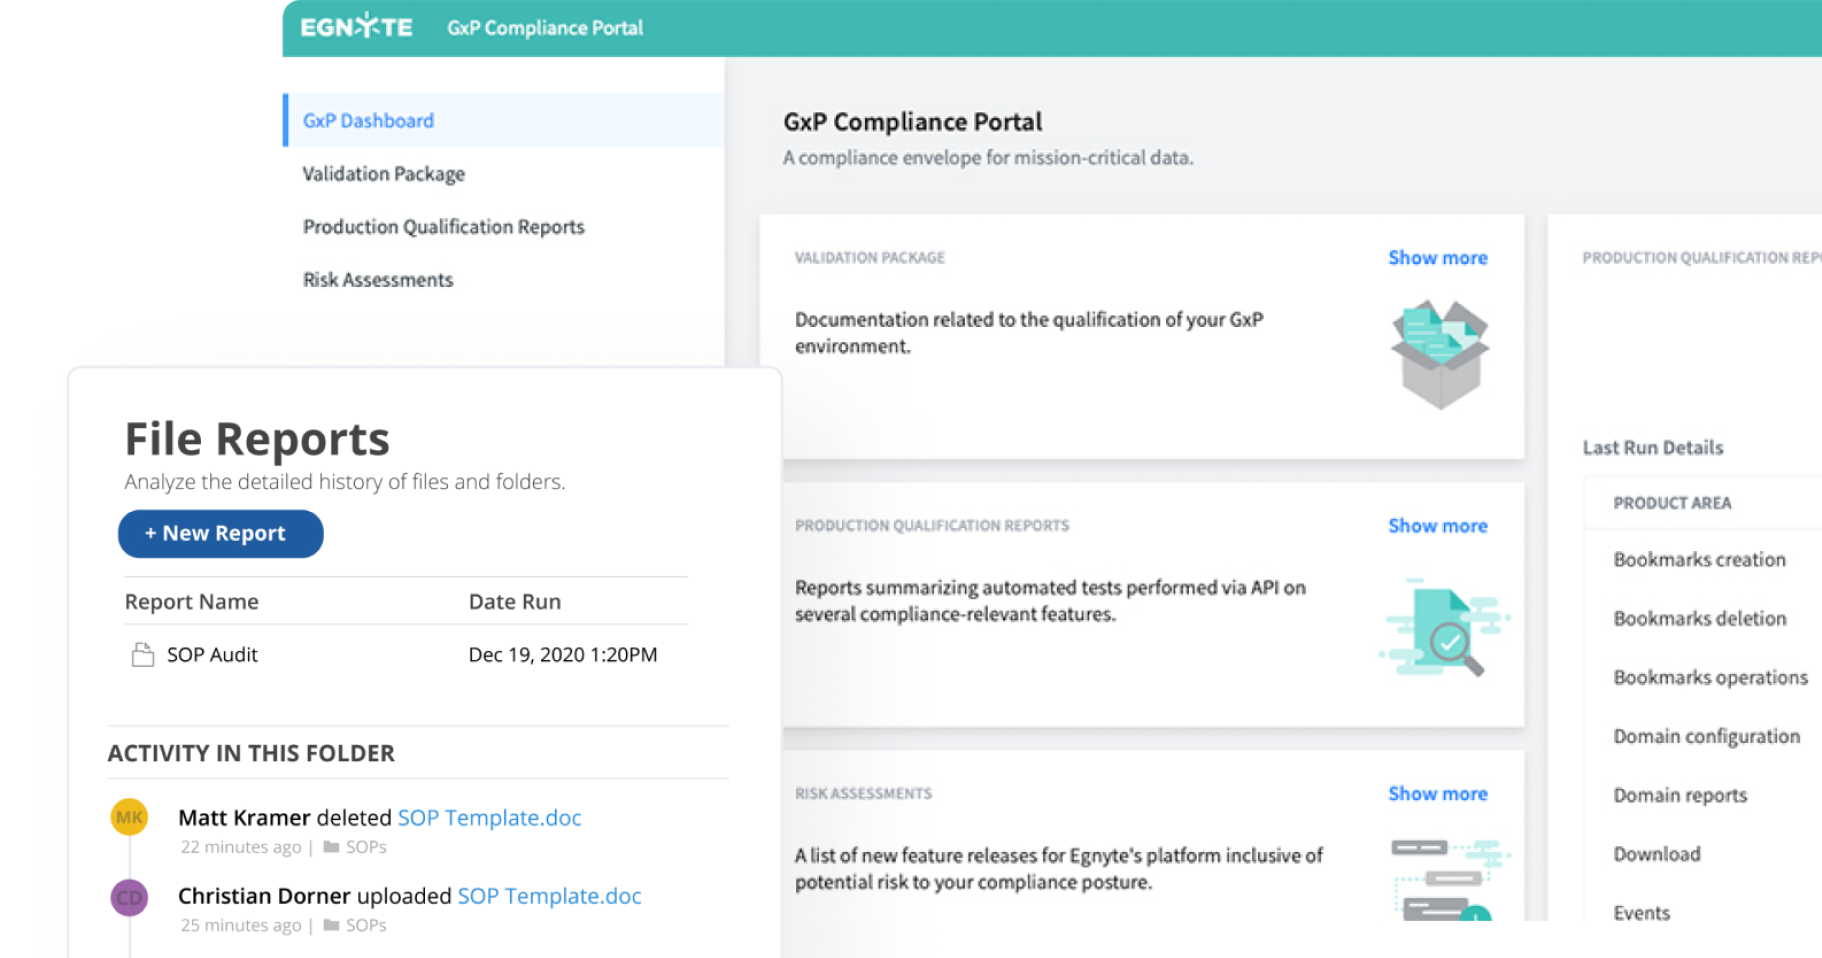Open SOP Template.doc deleted by Matt Kramer
Screen dimensions: 1822x958
(489, 818)
